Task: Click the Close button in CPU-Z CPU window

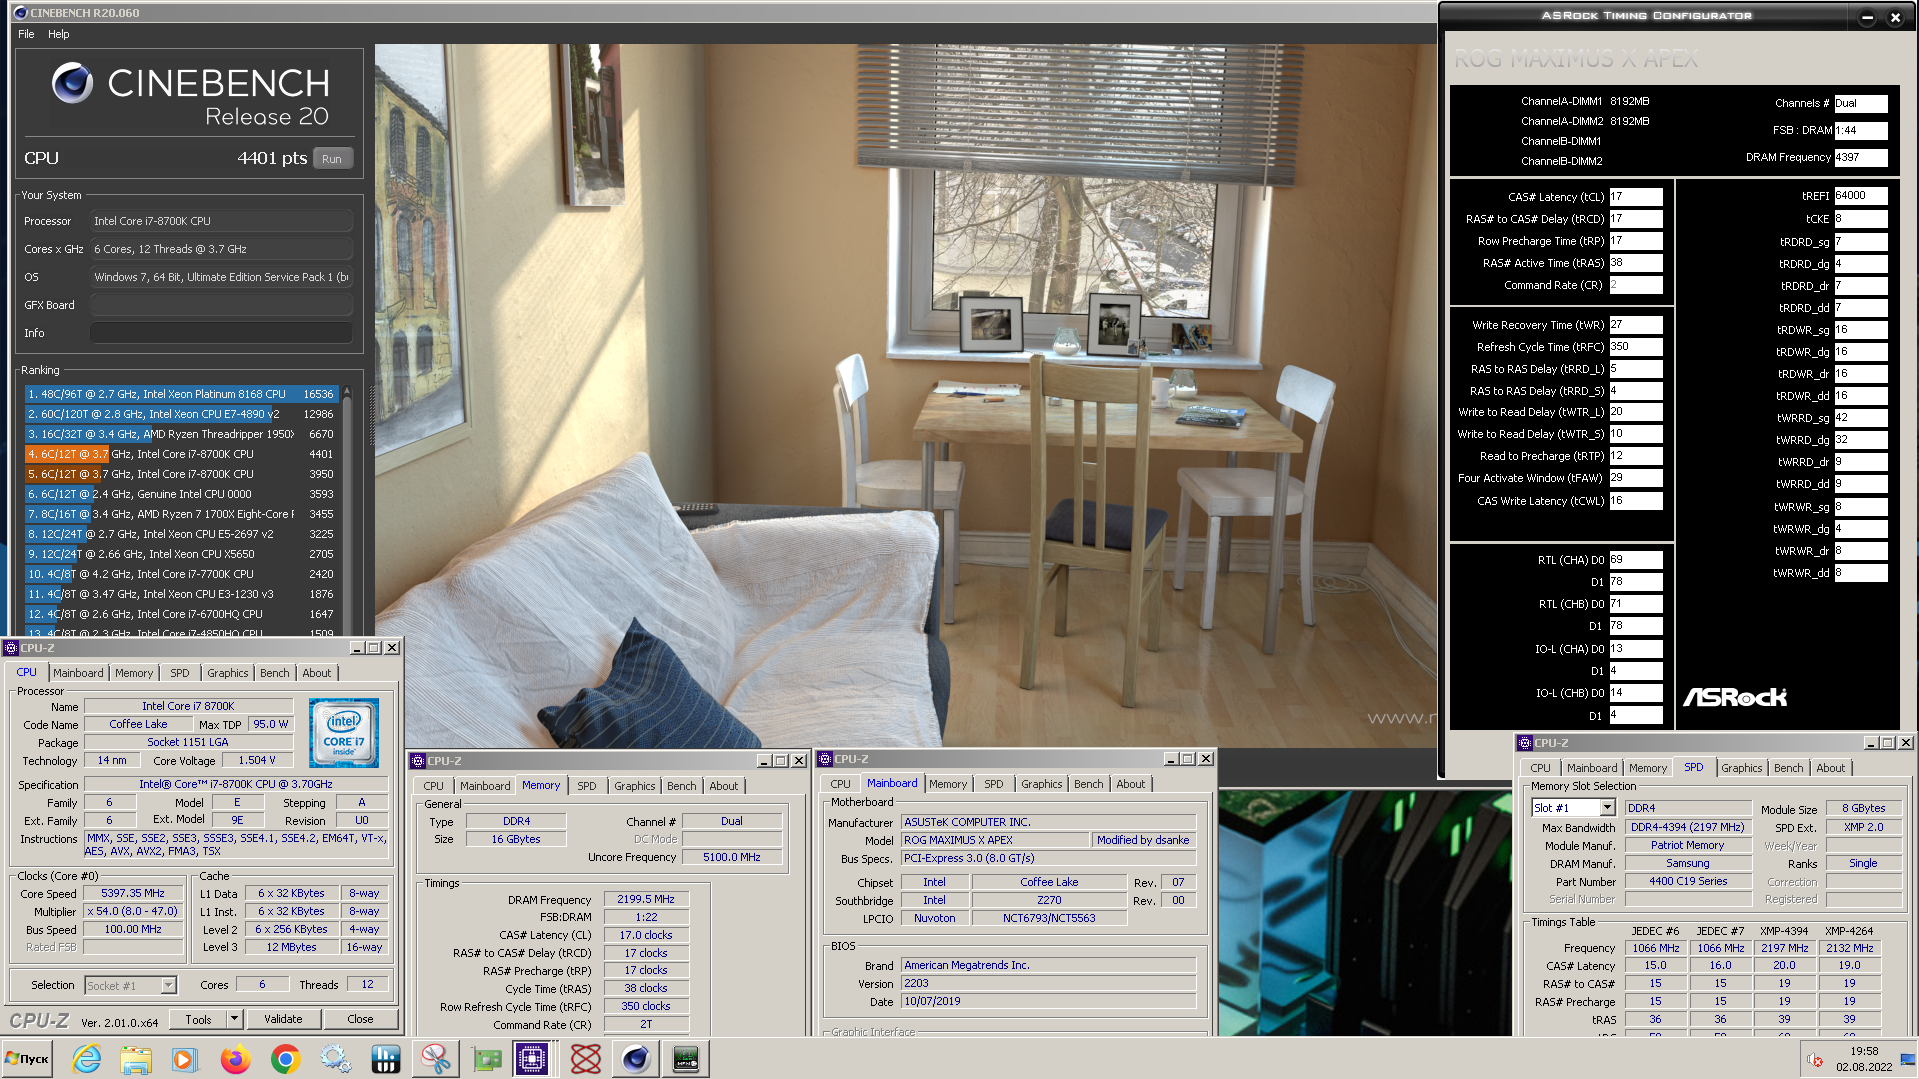Action: pyautogui.click(x=360, y=1019)
